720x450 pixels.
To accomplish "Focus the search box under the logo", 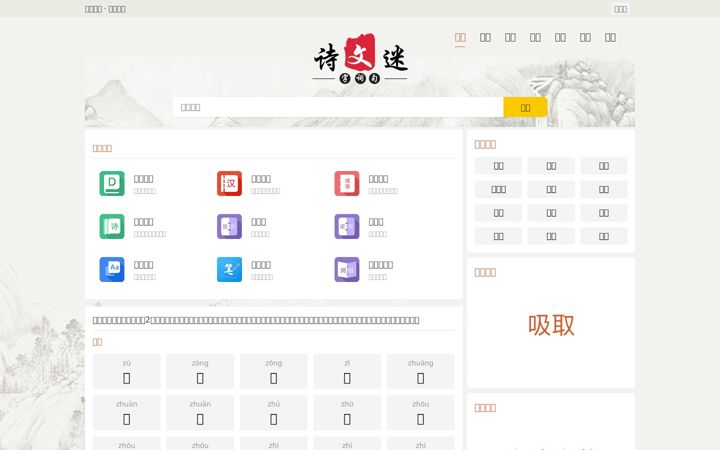I will pos(338,107).
